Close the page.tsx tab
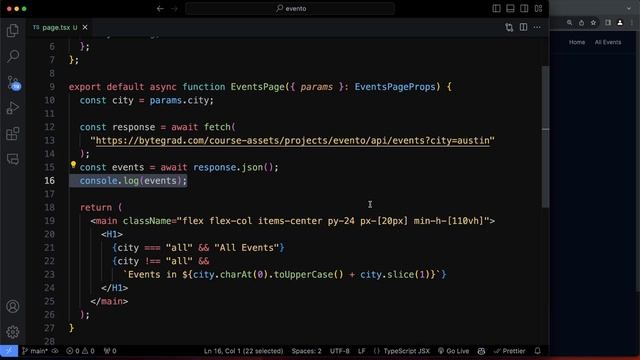 (x=85, y=27)
